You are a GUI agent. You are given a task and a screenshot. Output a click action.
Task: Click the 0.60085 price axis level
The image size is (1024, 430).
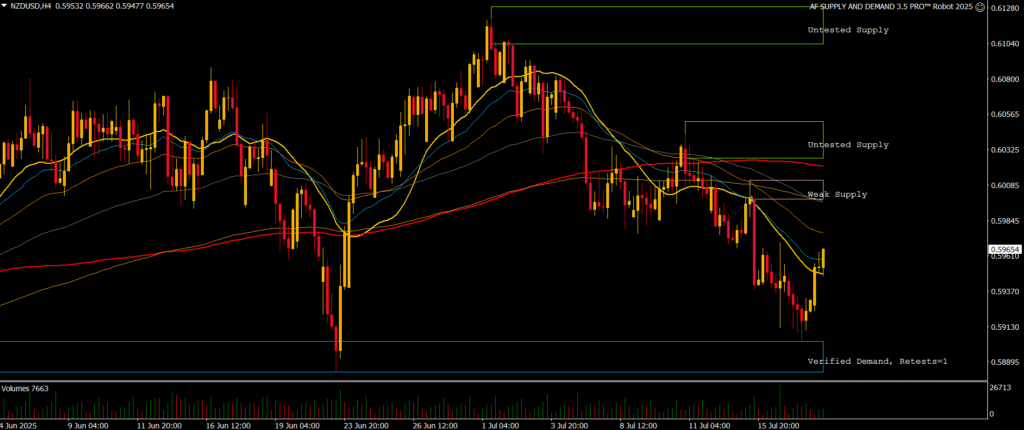(x=1005, y=185)
